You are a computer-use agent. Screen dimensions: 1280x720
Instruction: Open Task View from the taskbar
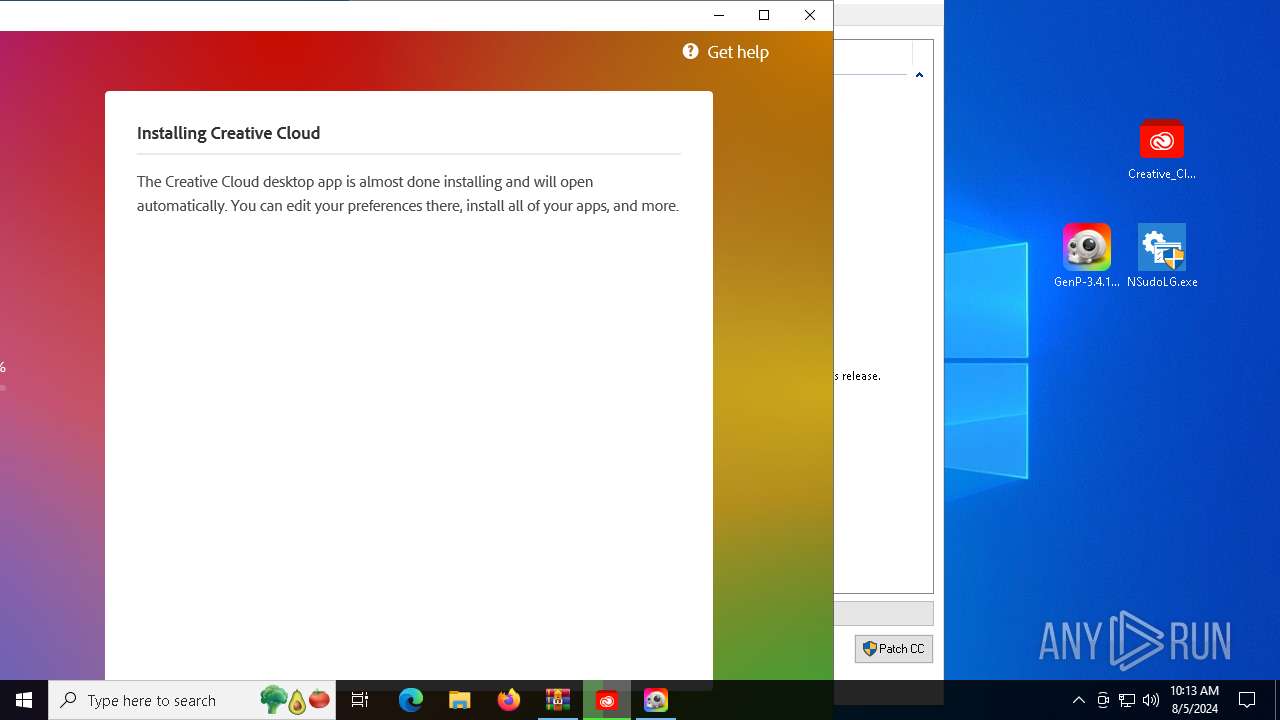point(360,700)
